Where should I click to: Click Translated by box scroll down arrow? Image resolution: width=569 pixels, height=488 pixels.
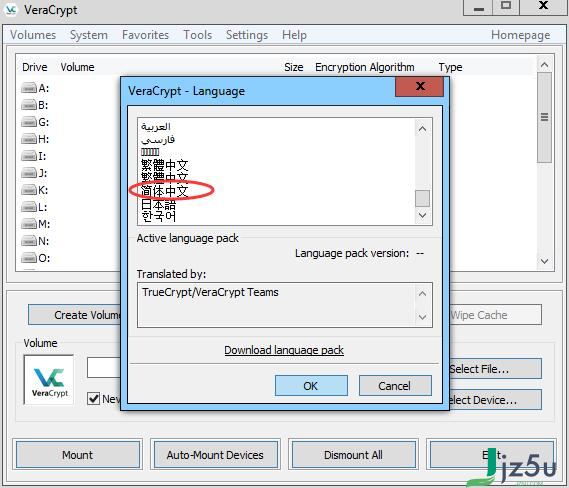click(422, 317)
